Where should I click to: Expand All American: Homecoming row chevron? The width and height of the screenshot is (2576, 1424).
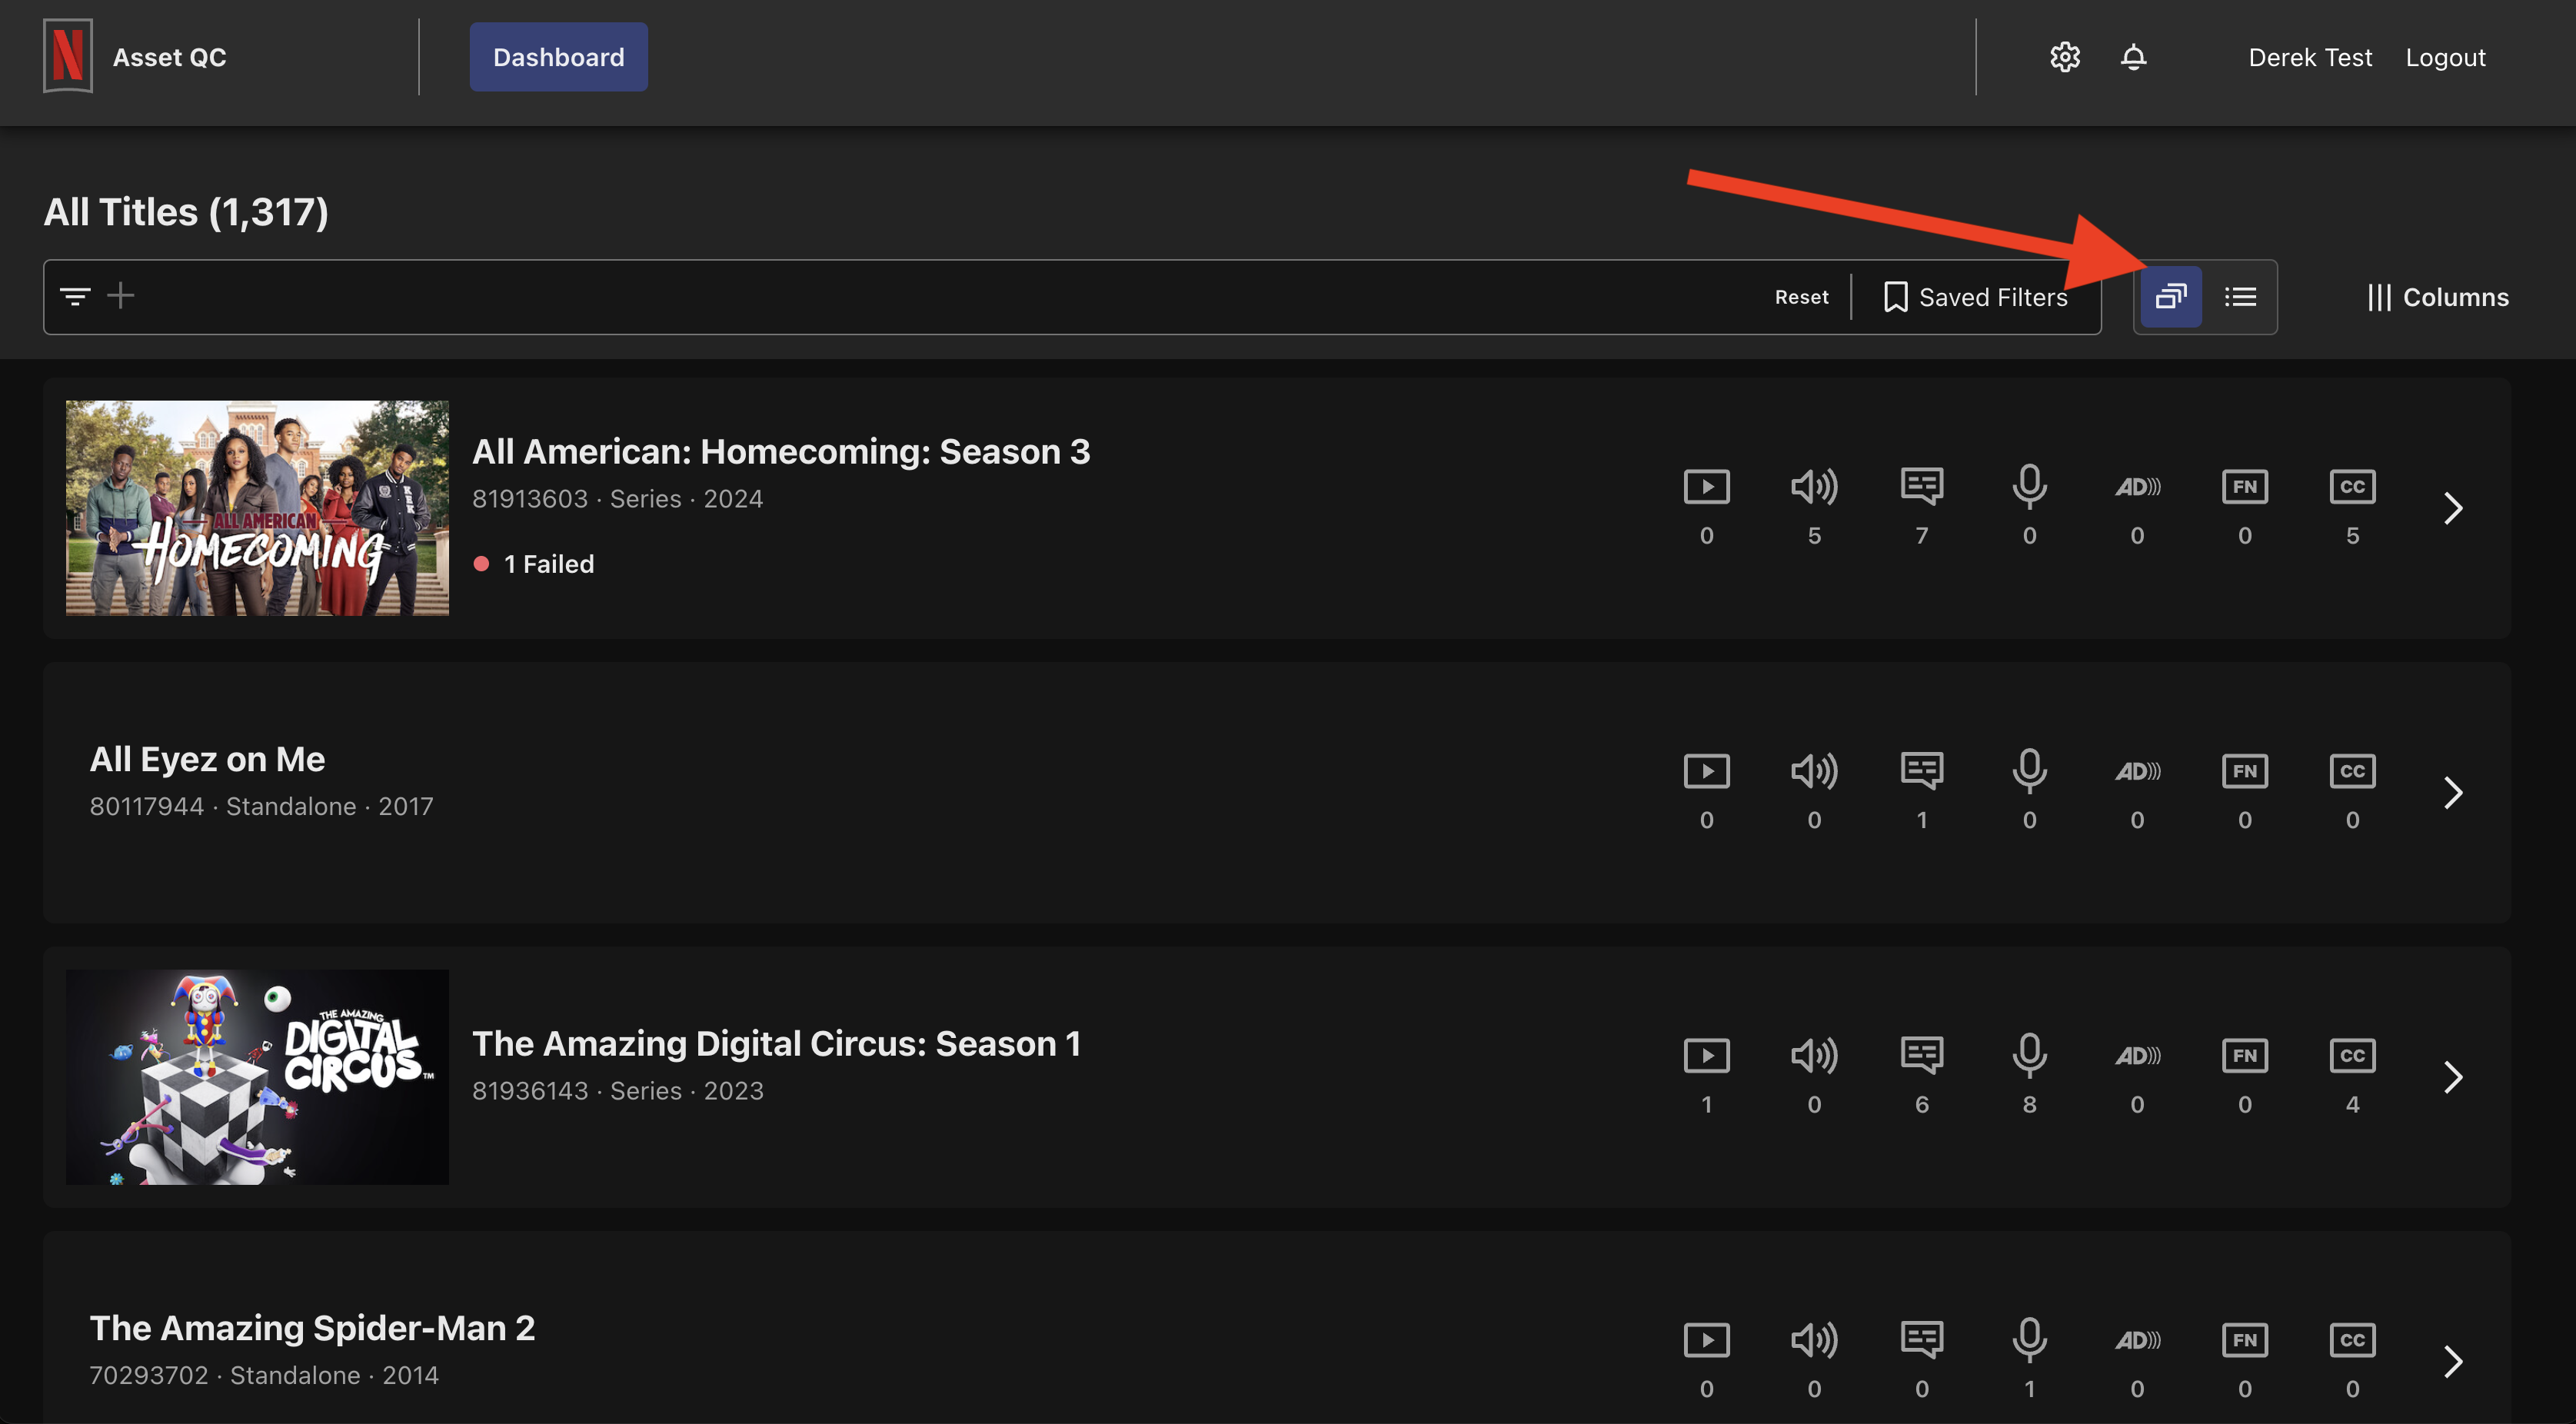point(2452,508)
